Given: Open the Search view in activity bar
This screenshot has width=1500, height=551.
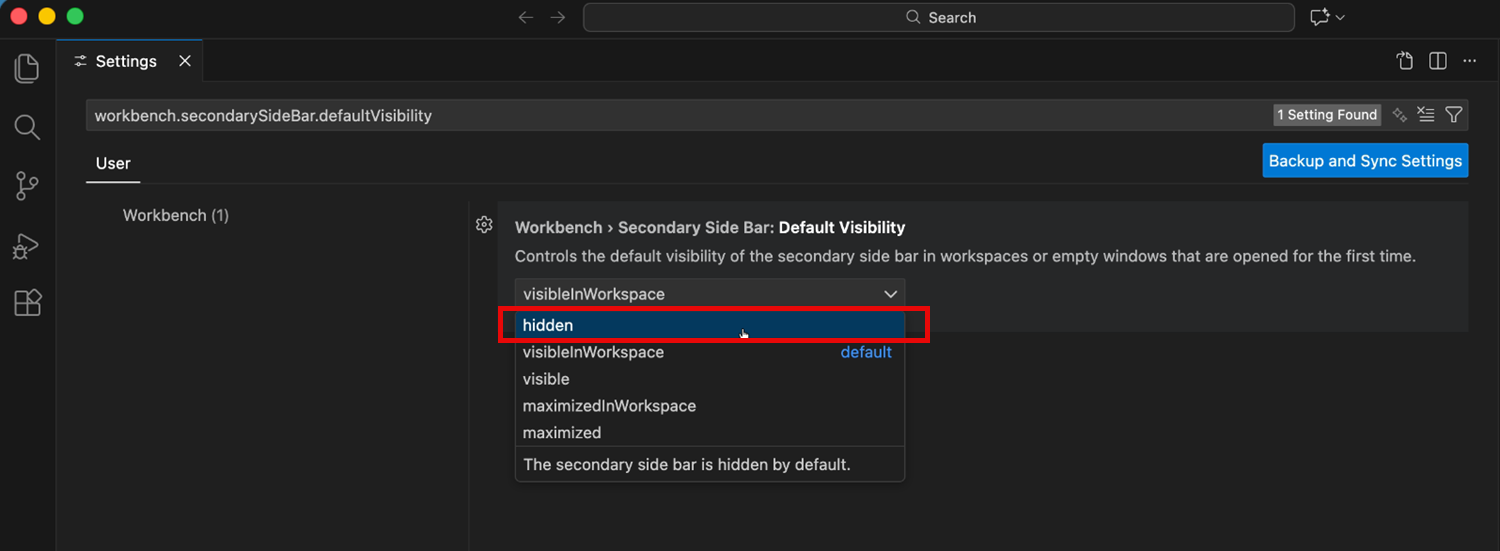Looking at the screenshot, I should 27,127.
